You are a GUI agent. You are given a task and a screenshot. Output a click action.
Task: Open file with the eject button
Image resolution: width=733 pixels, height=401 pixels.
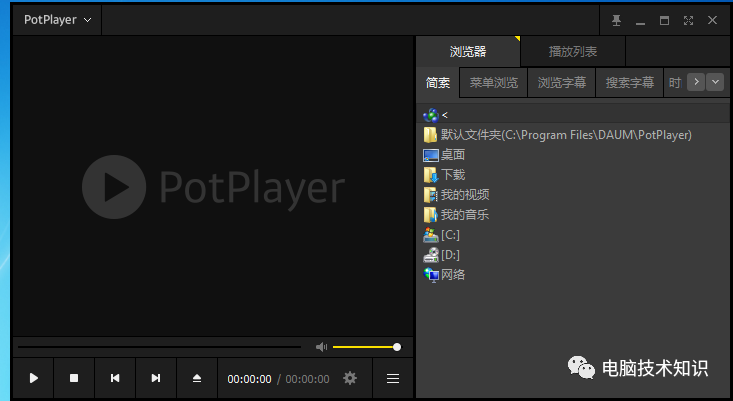(x=197, y=378)
